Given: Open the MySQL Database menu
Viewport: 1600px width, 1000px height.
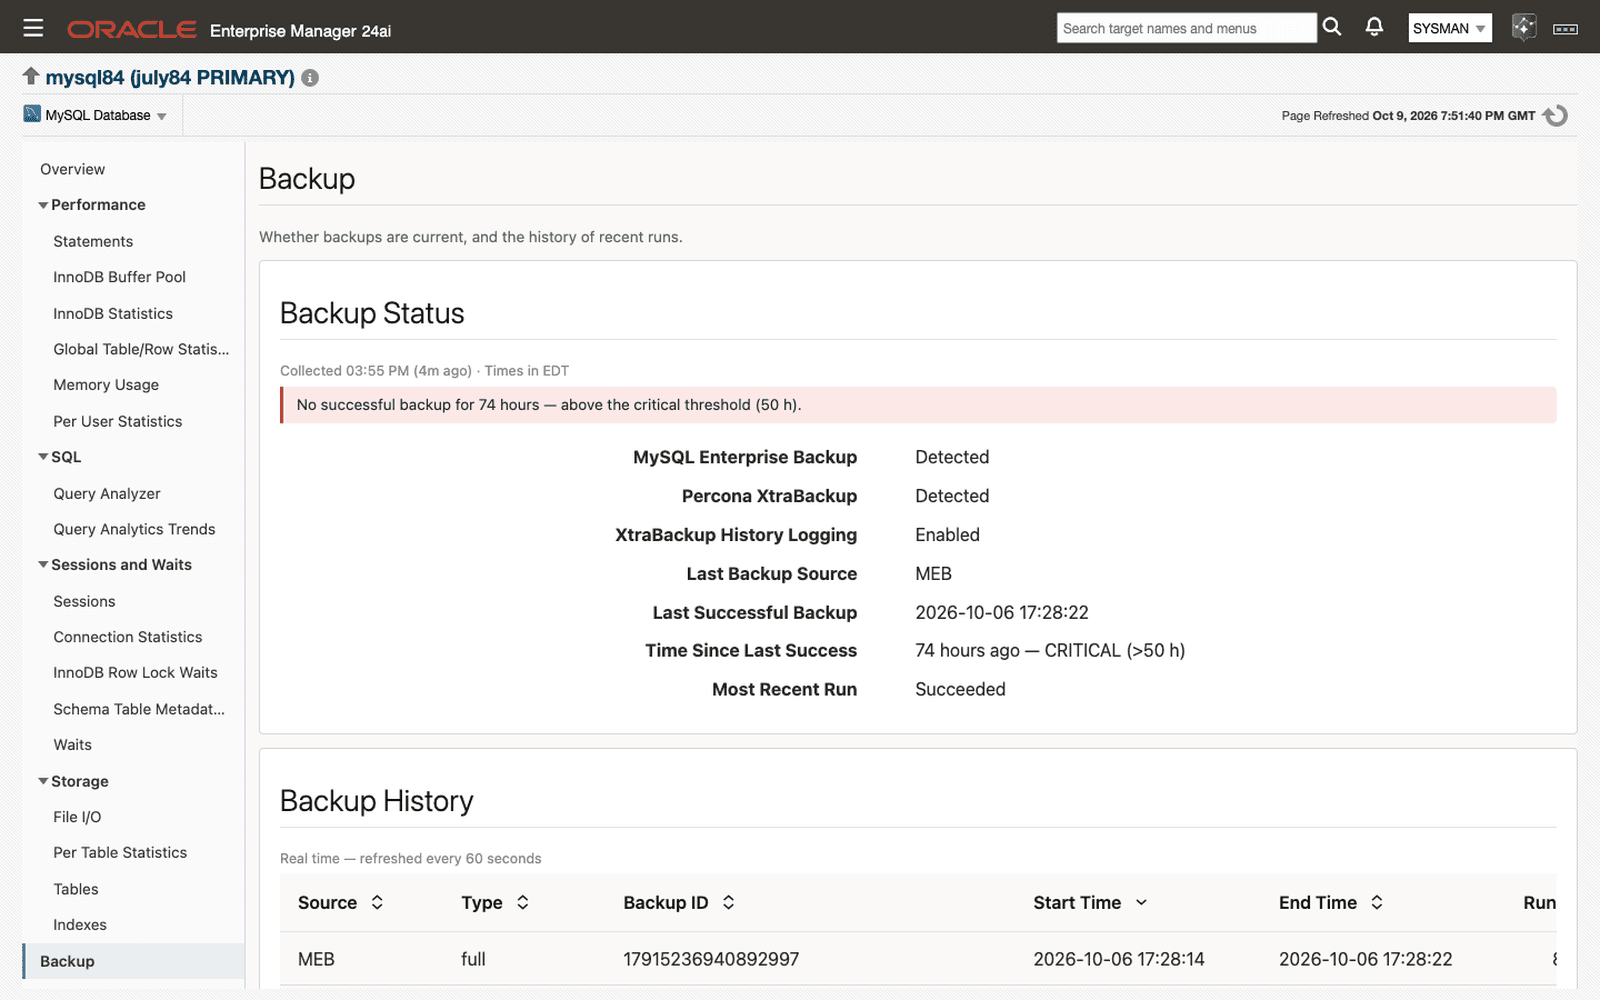Looking at the screenshot, I should tap(105, 115).
